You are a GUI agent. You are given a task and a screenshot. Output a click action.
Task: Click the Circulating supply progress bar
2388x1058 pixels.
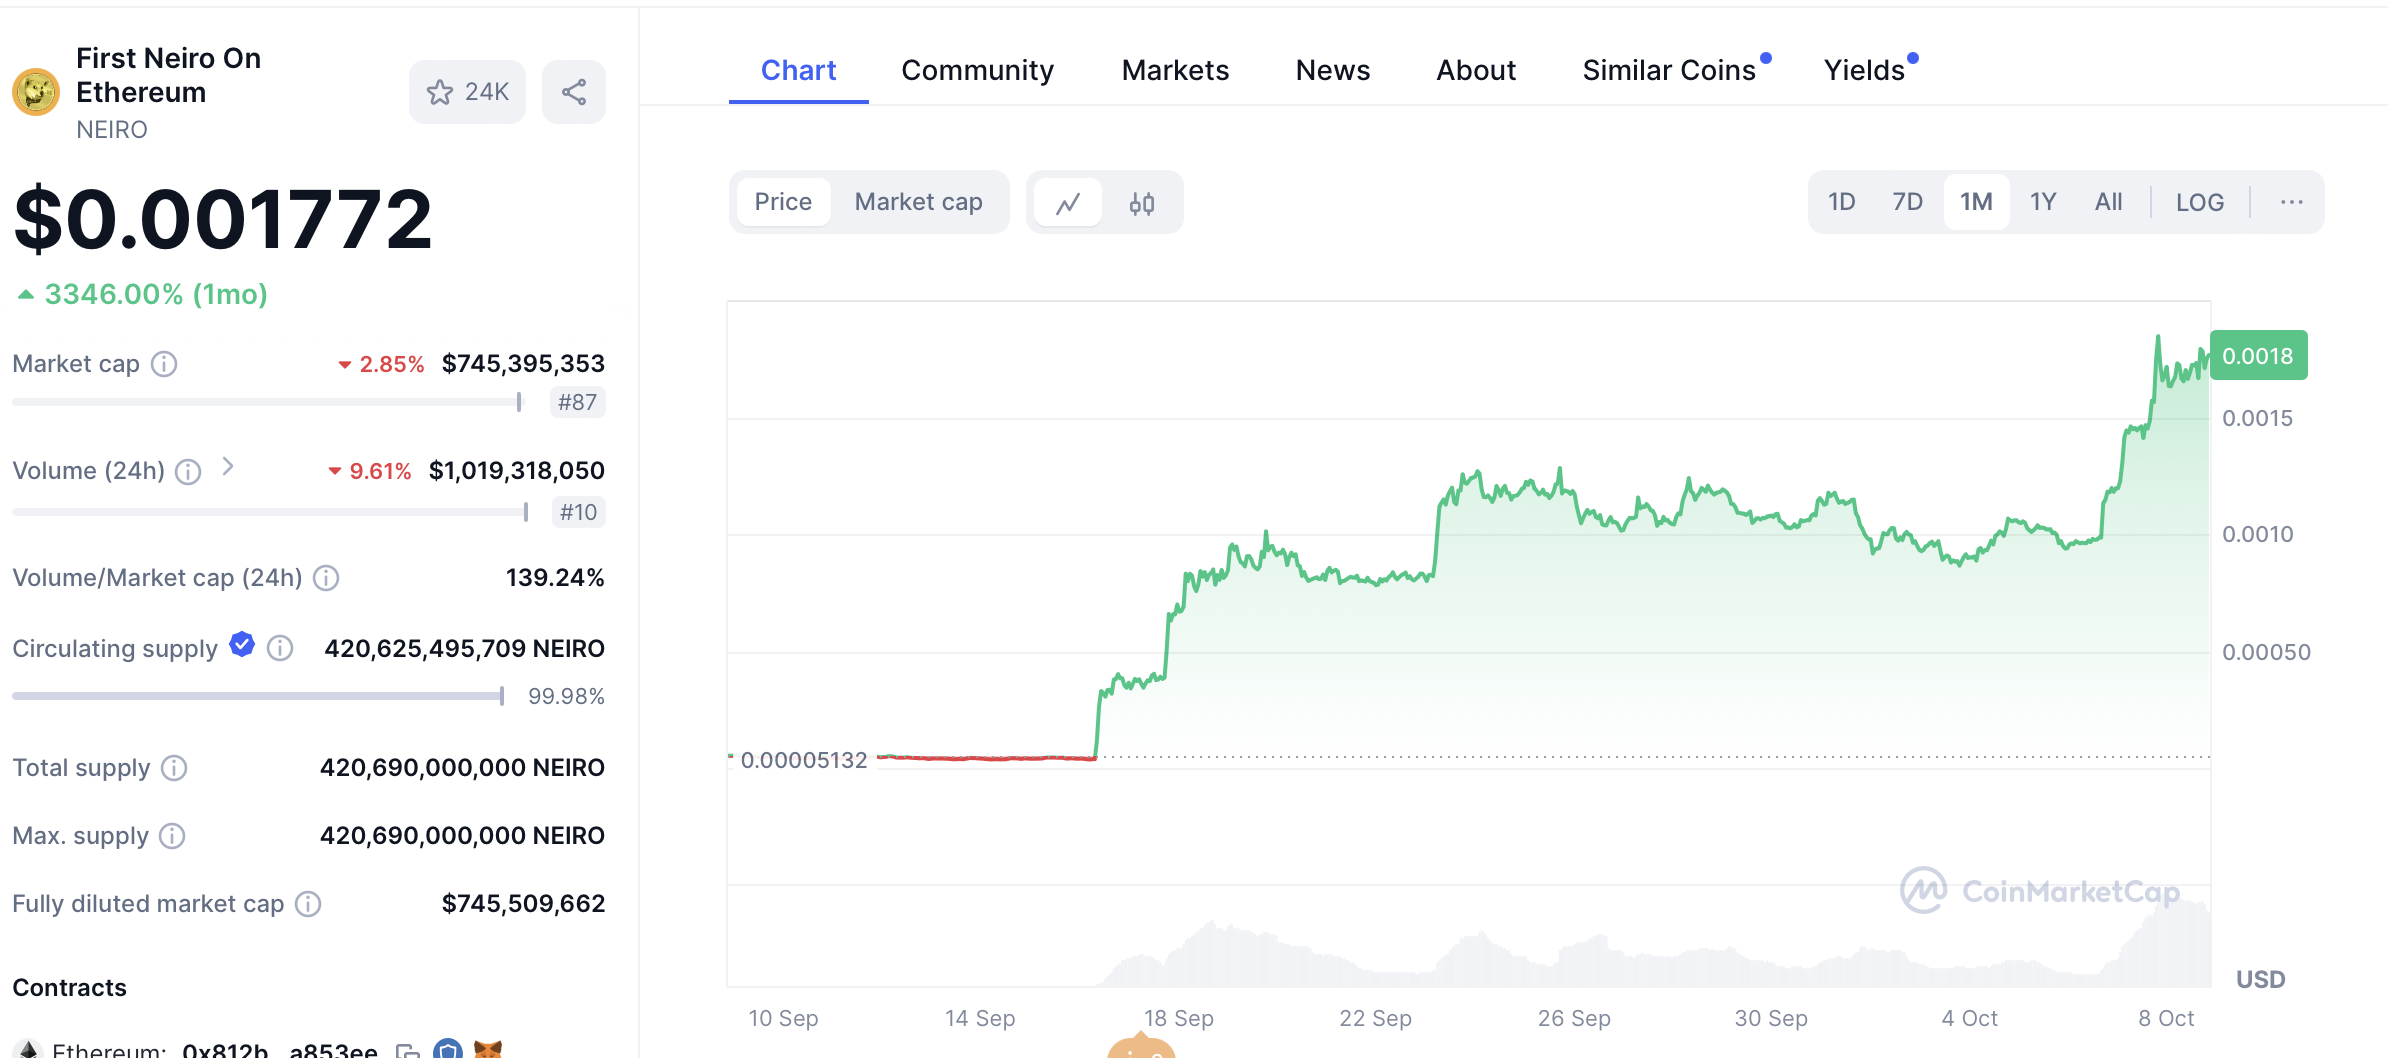coord(258,696)
